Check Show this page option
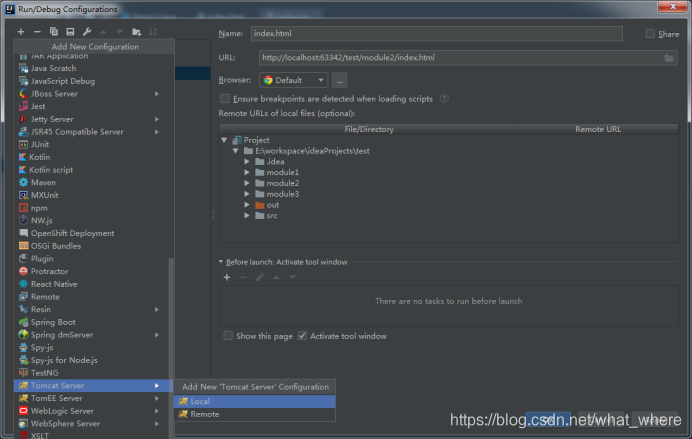 [228, 336]
